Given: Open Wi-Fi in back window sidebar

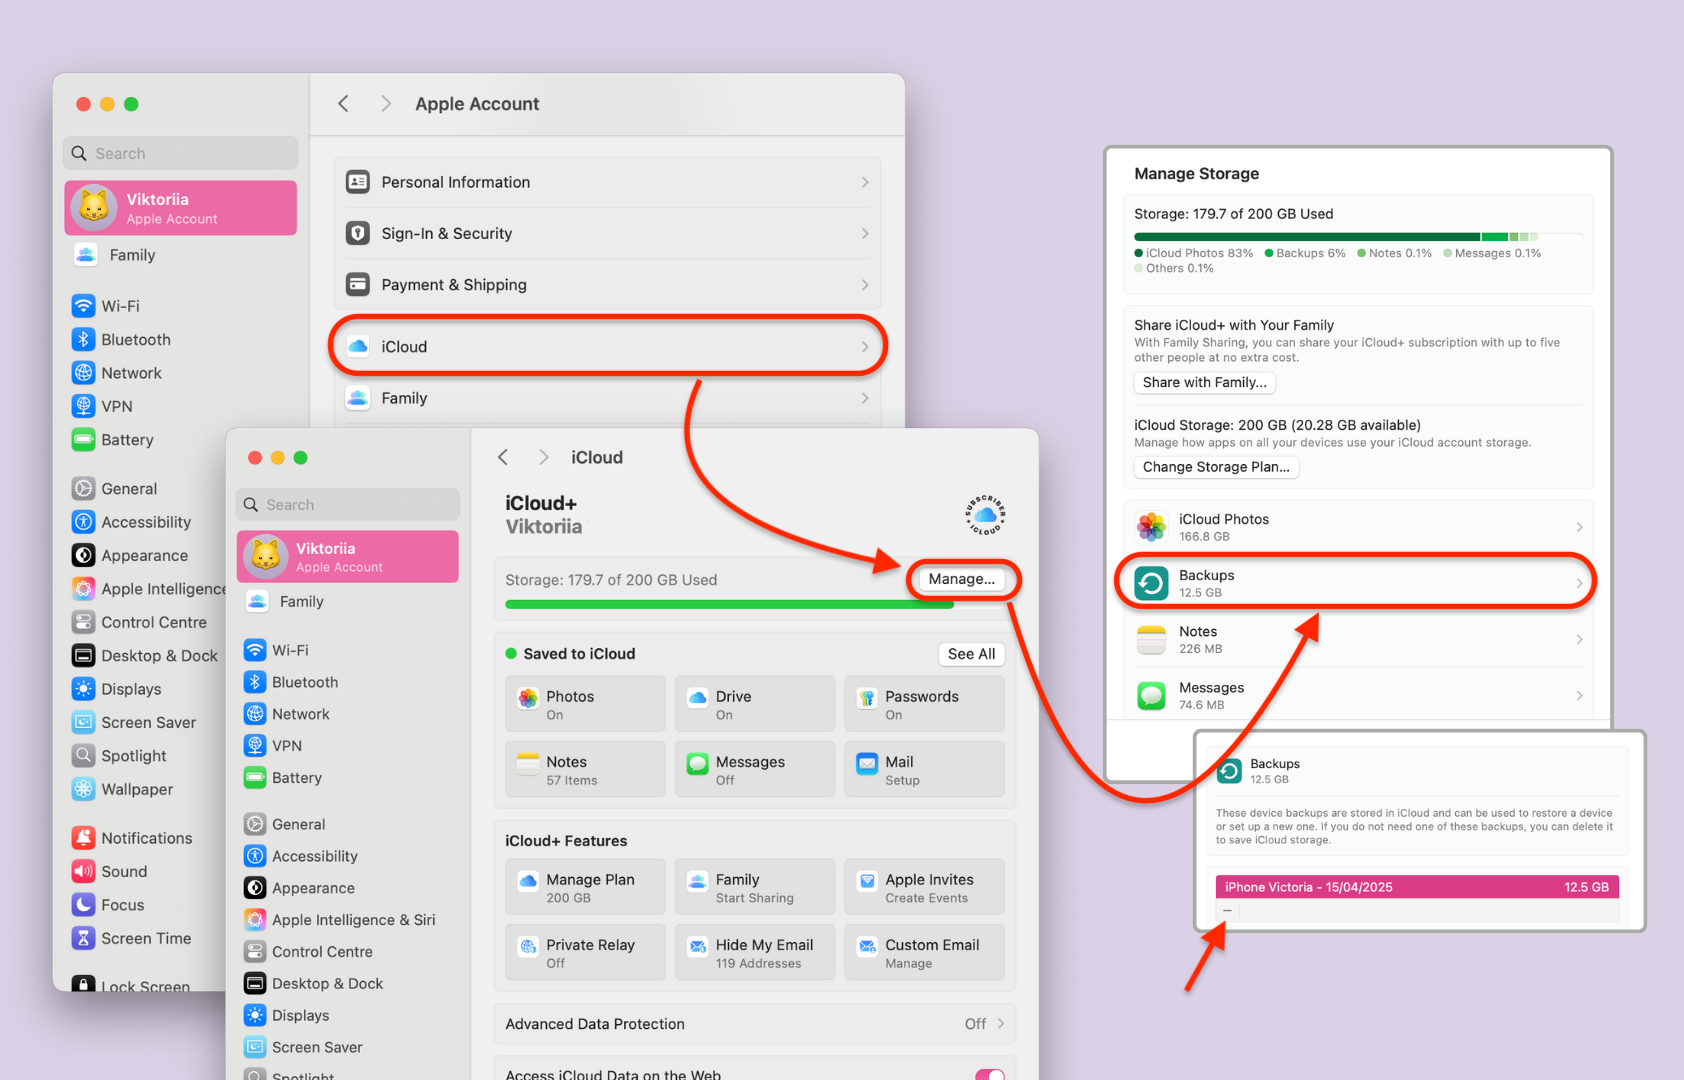Looking at the screenshot, I should pyautogui.click(x=106, y=306).
